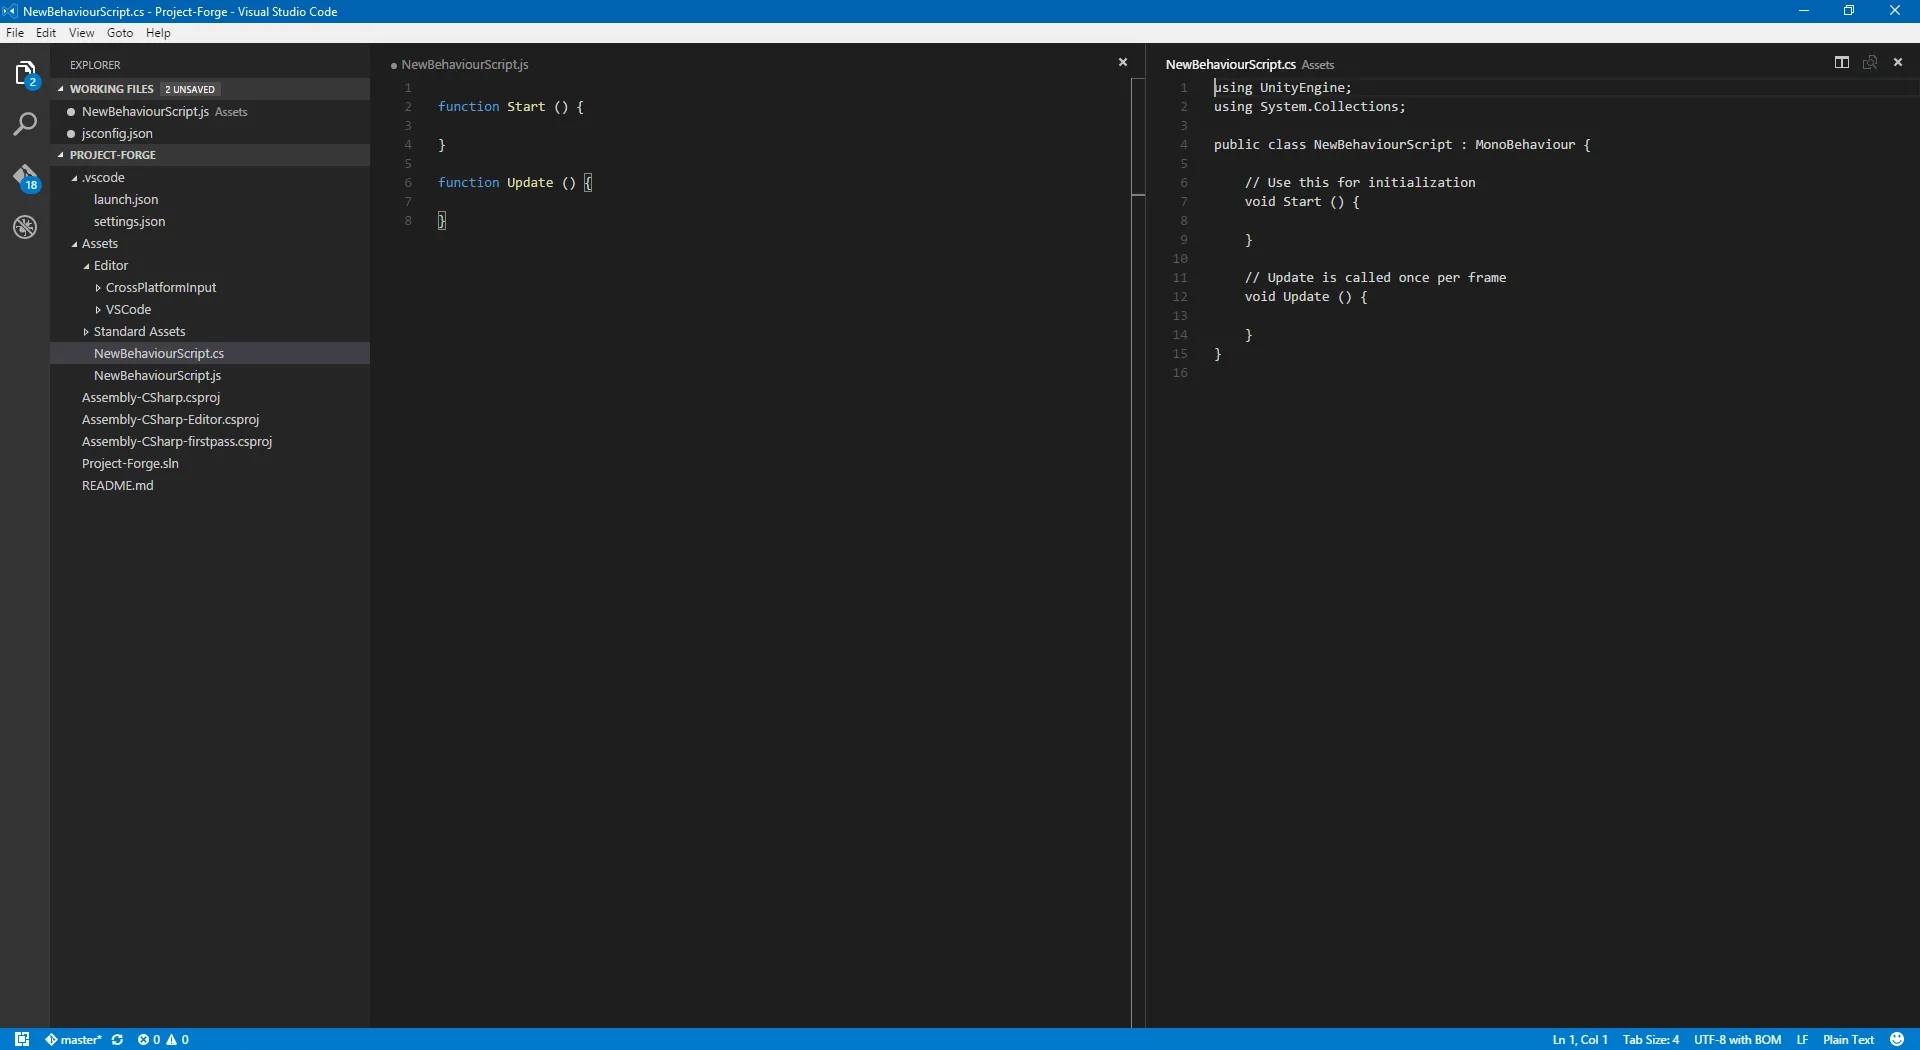Place cursor on 'function Update ()' line

tap(514, 182)
